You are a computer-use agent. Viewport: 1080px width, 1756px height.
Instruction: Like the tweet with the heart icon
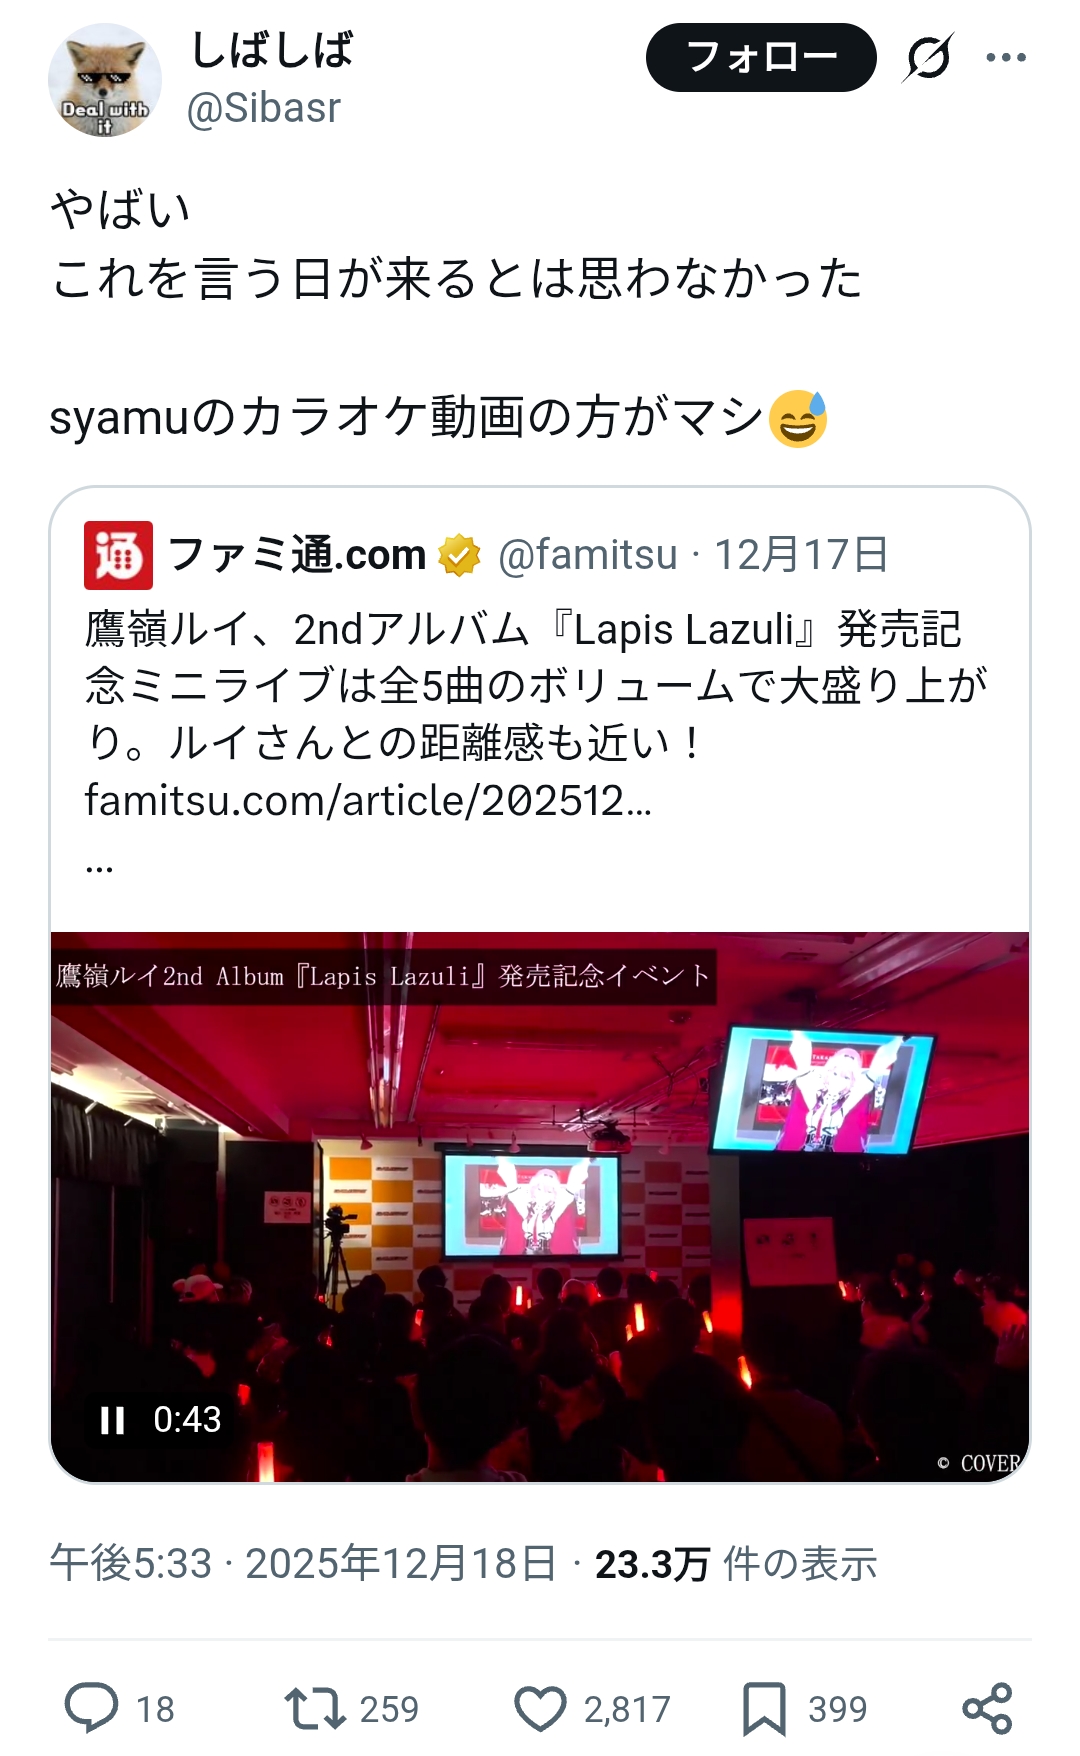[540, 1708]
